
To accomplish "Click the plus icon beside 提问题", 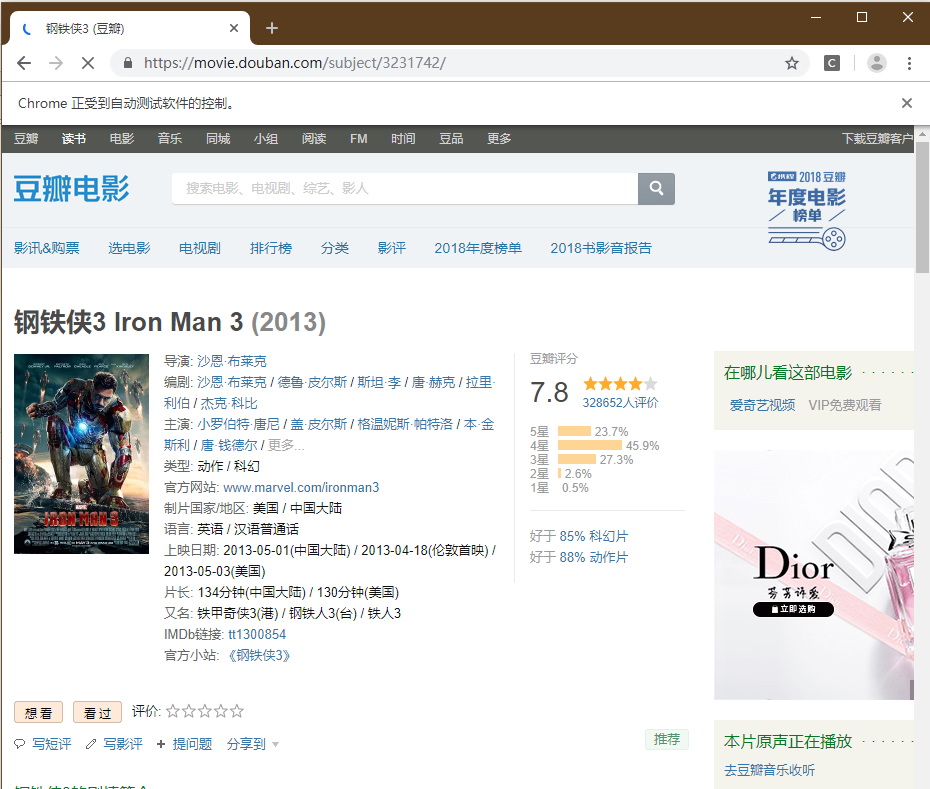I will [161, 744].
